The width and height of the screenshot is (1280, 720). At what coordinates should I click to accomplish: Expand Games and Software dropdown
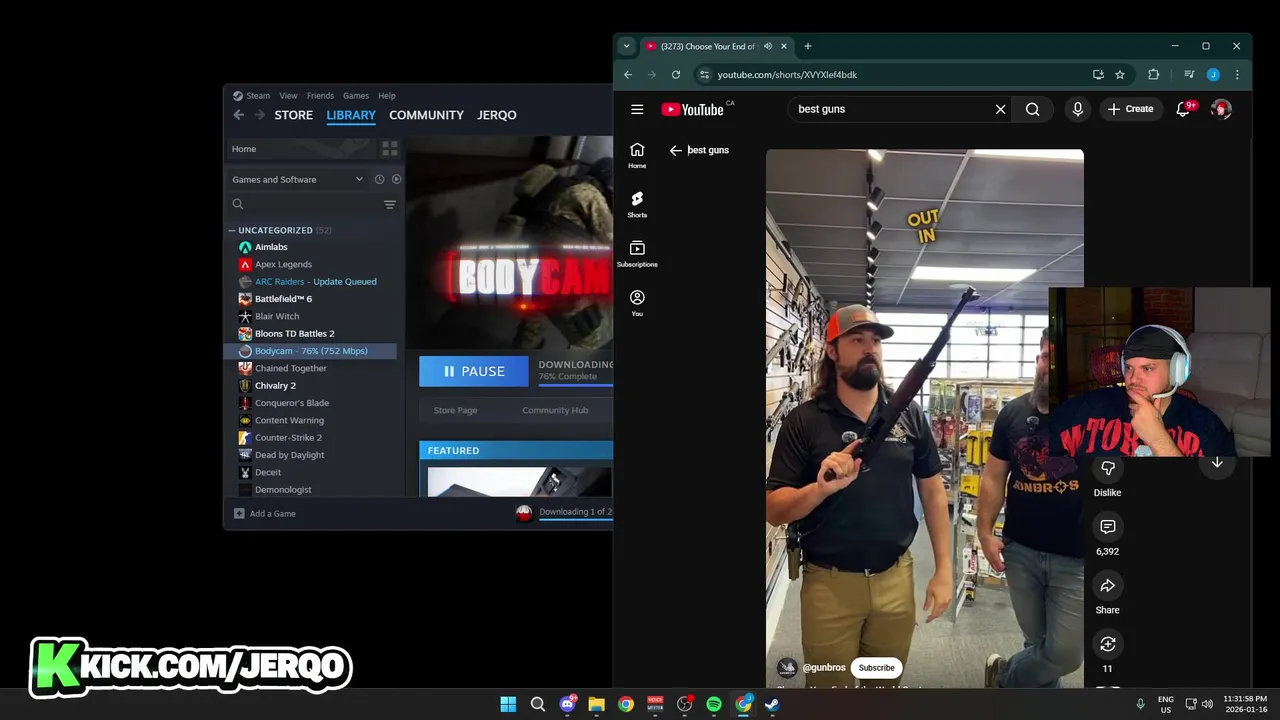click(x=298, y=179)
